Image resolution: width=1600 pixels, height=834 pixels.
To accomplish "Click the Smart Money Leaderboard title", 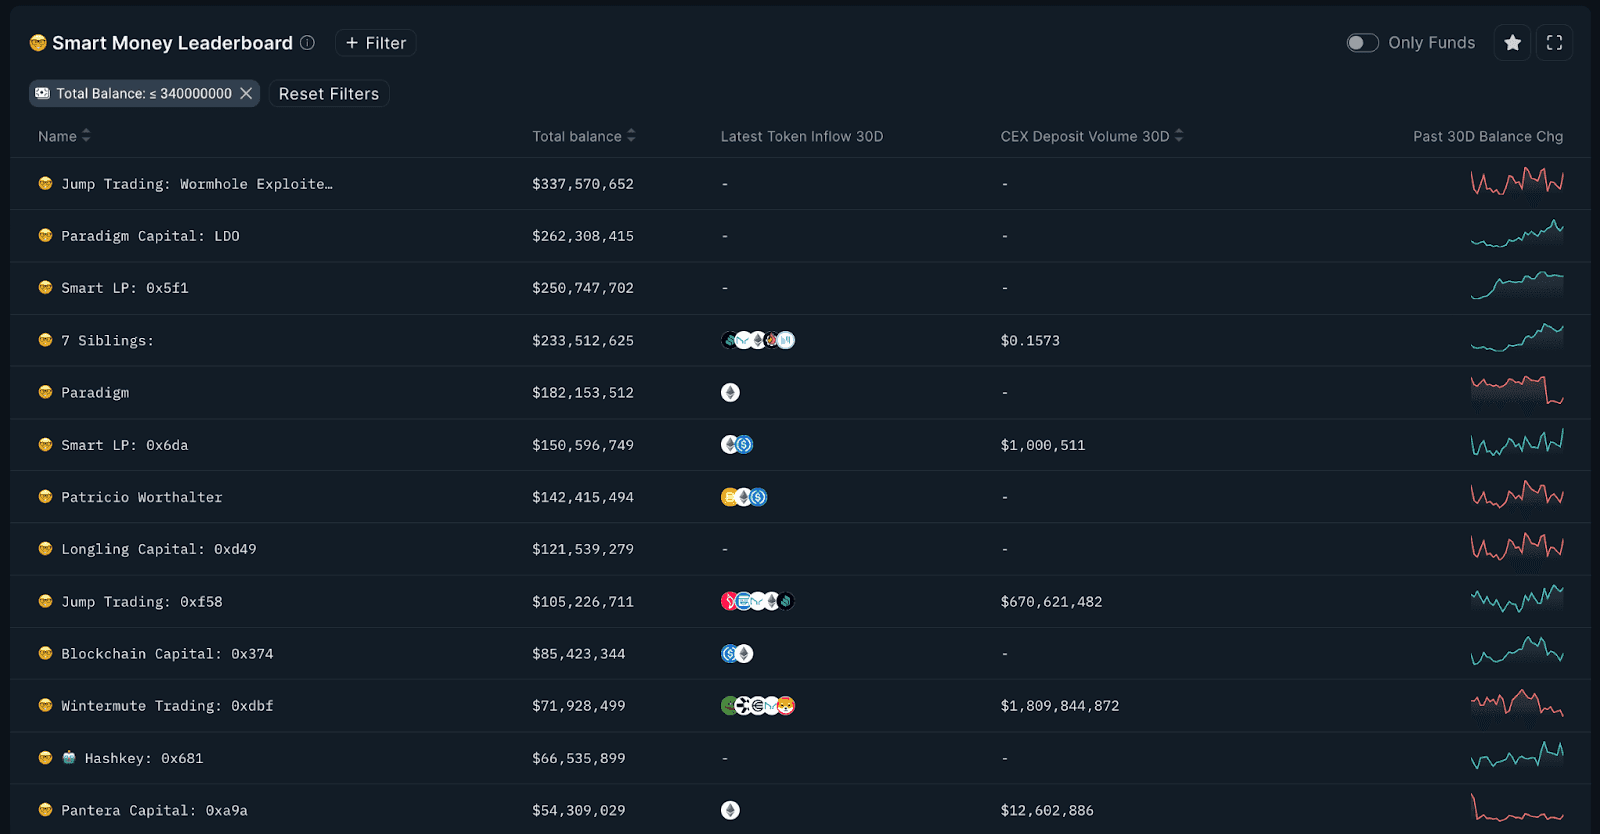I will click(x=172, y=43).
